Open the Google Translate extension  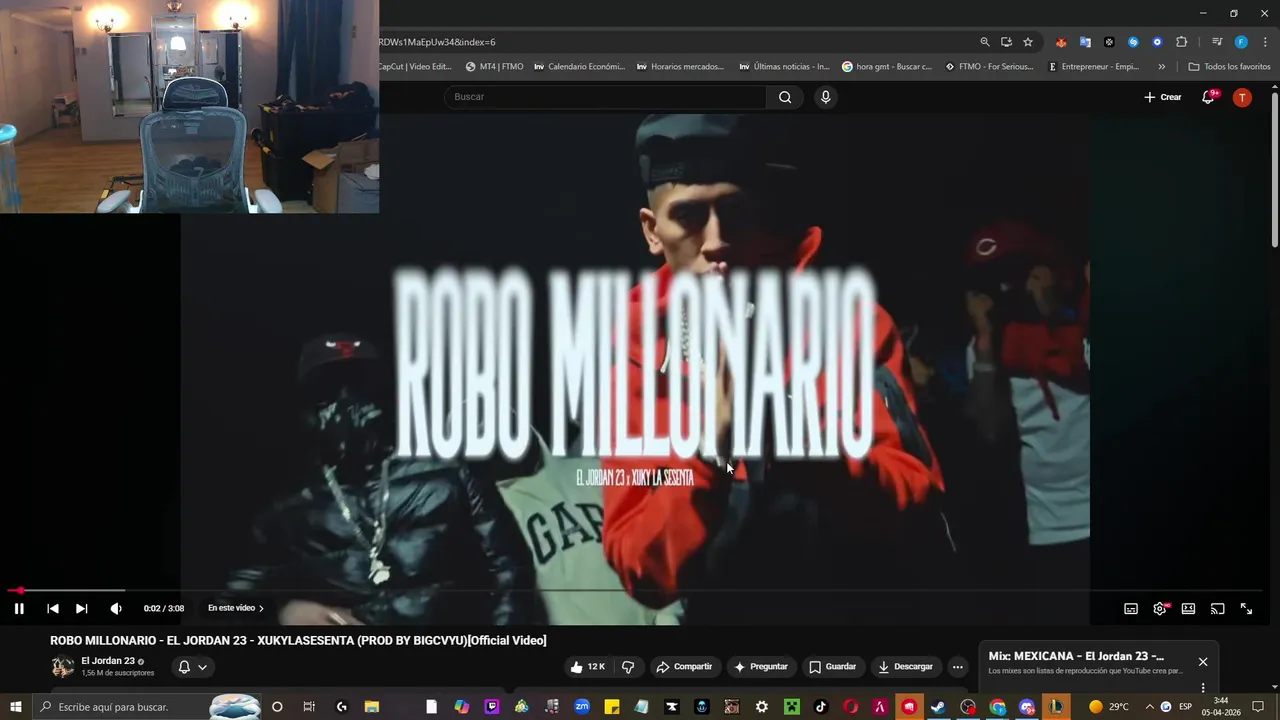pyautogui.click(x=1085, y=42)
